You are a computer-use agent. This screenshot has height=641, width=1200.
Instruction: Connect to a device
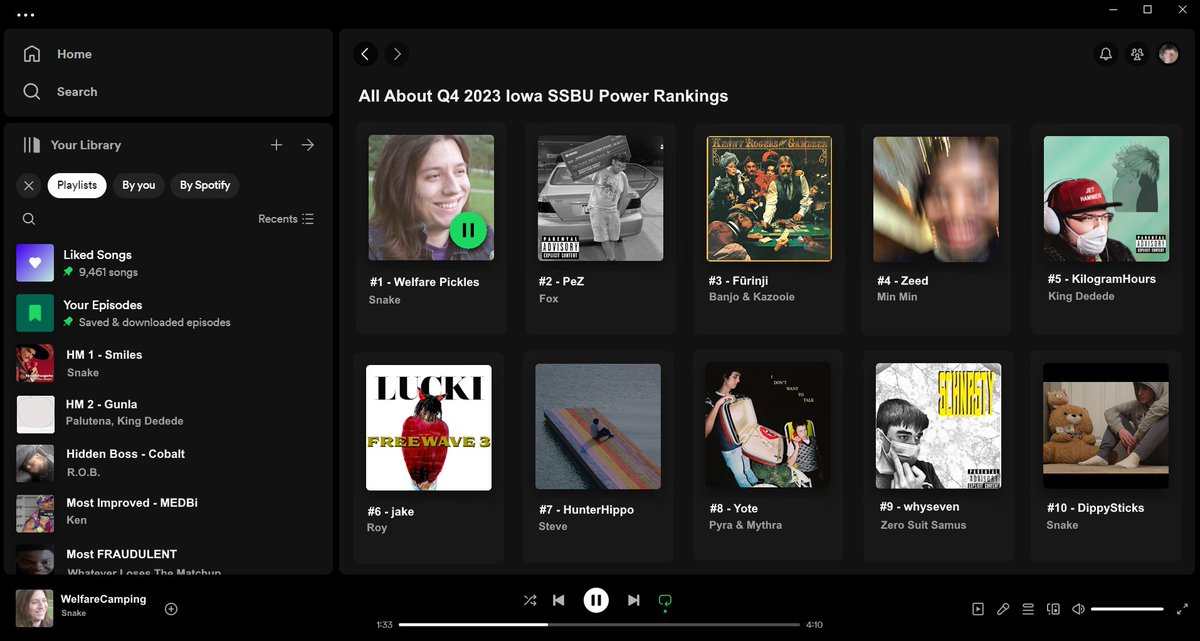(x=1053, y=609)
